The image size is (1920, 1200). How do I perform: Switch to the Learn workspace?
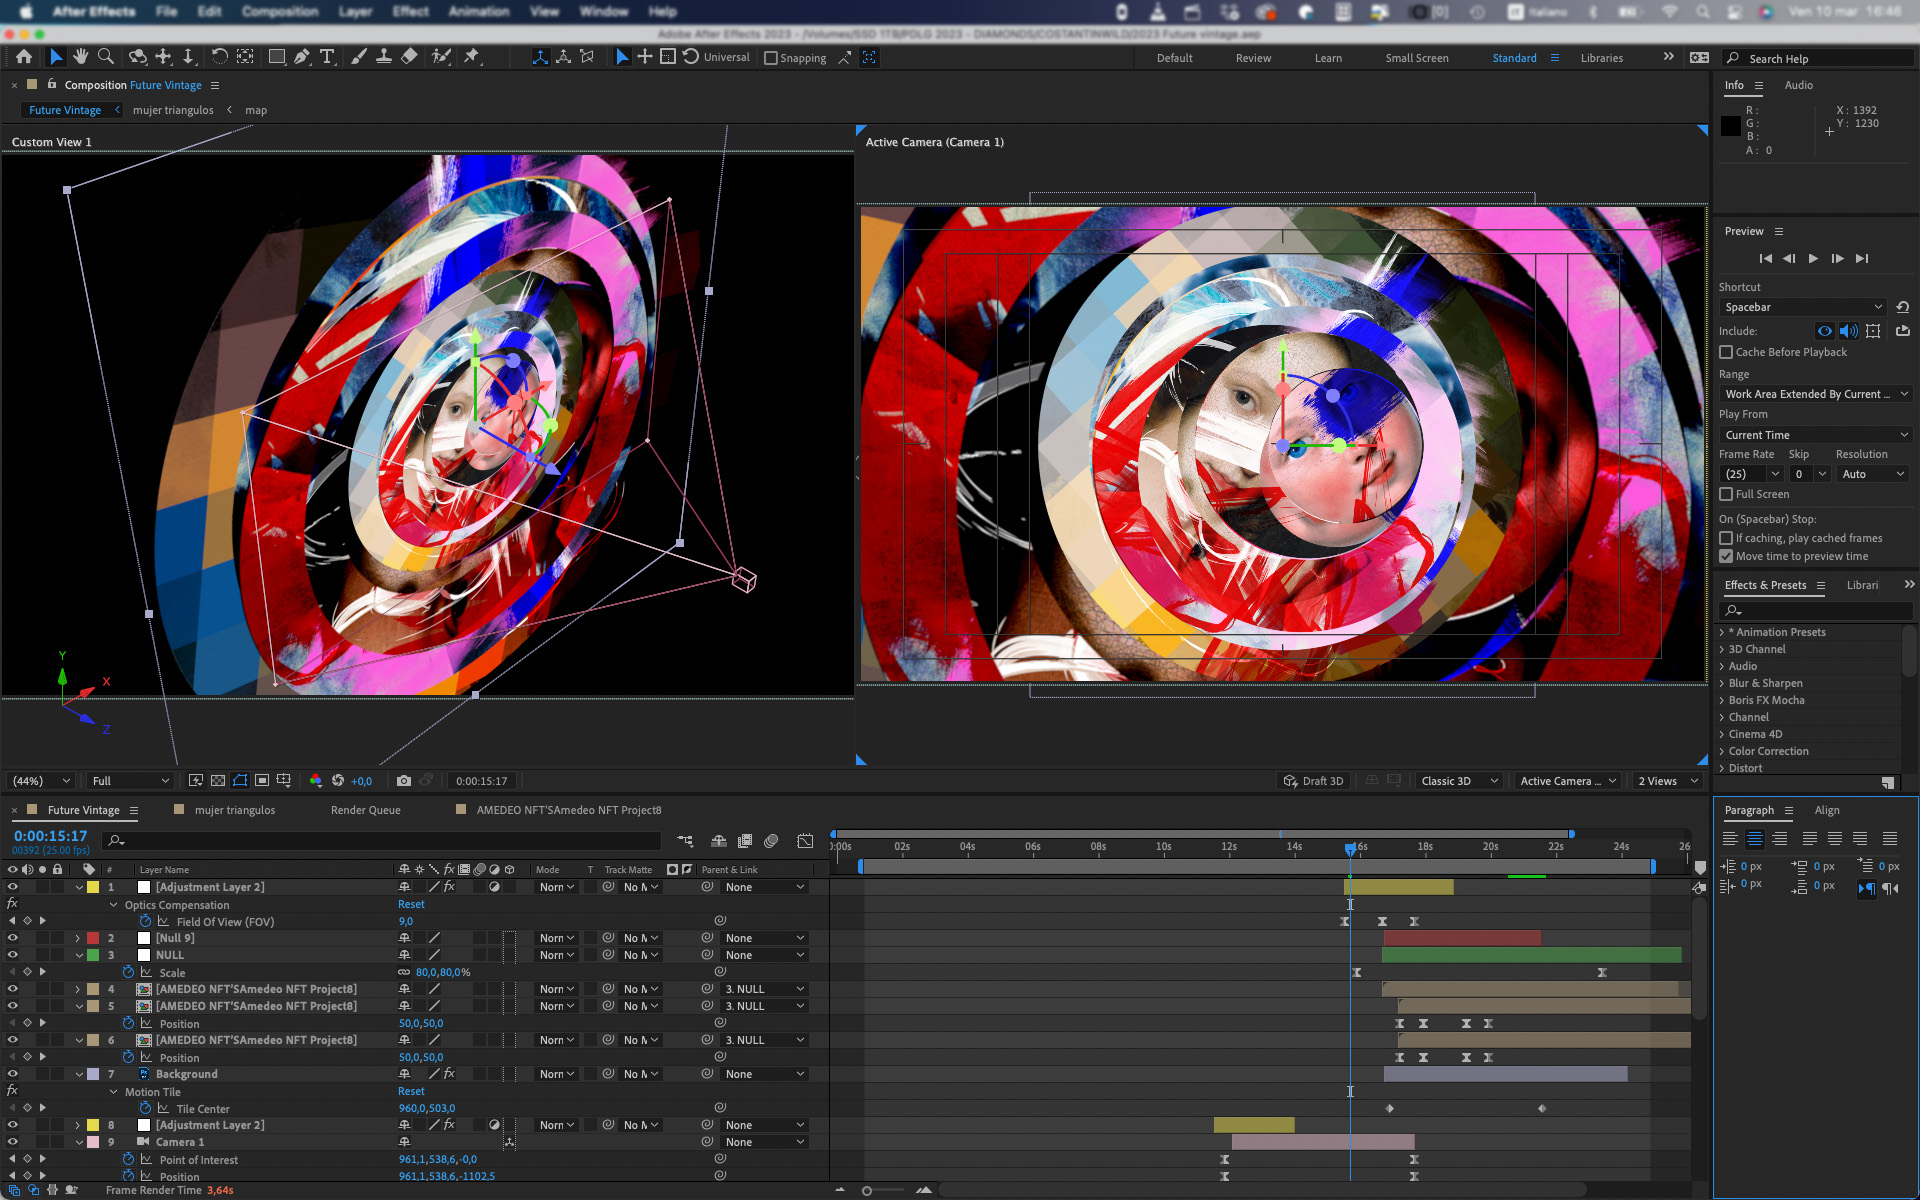point(1328,58)
